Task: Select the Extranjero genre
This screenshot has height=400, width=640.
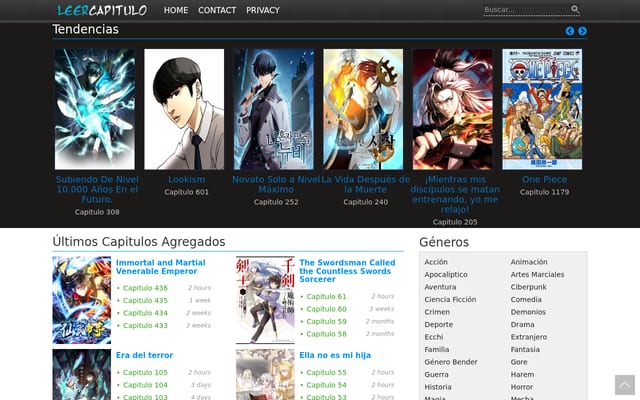Action: [x=529, y=337]
